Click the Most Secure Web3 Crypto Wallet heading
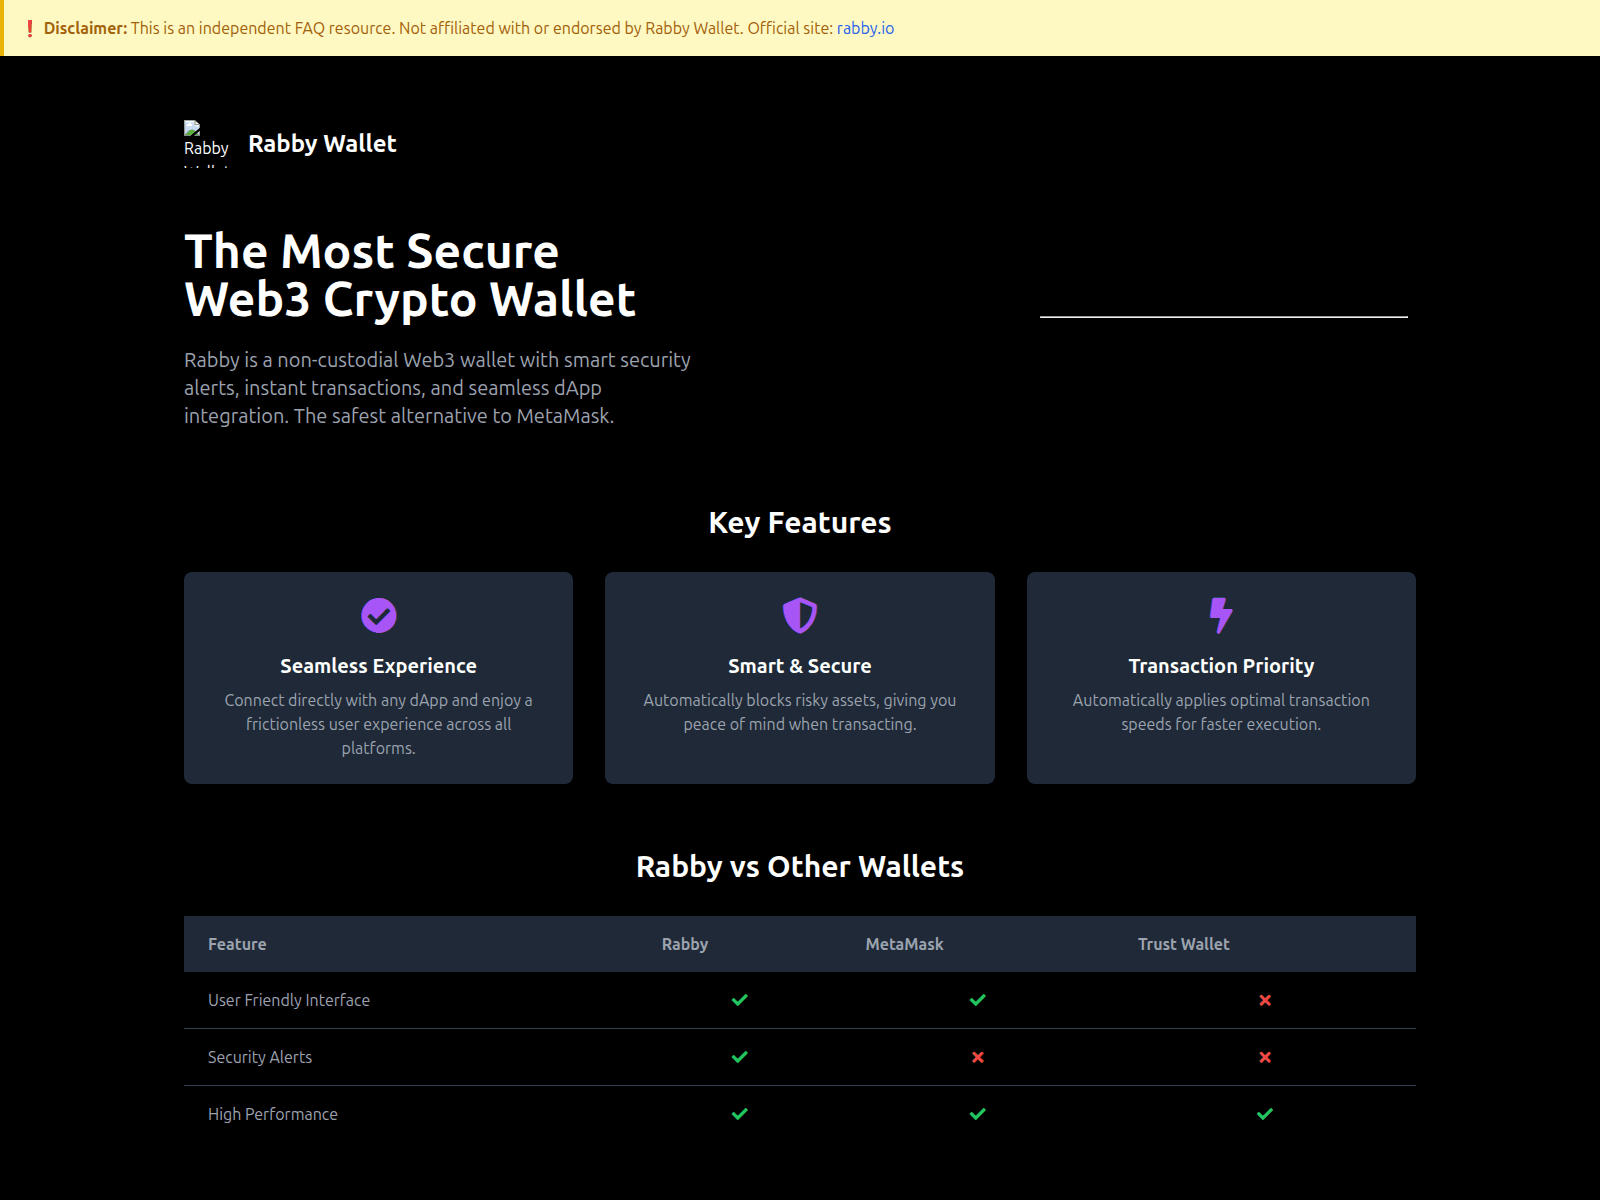The image size is (1600, 1200). pyautogui.click(x=409, y=275)
